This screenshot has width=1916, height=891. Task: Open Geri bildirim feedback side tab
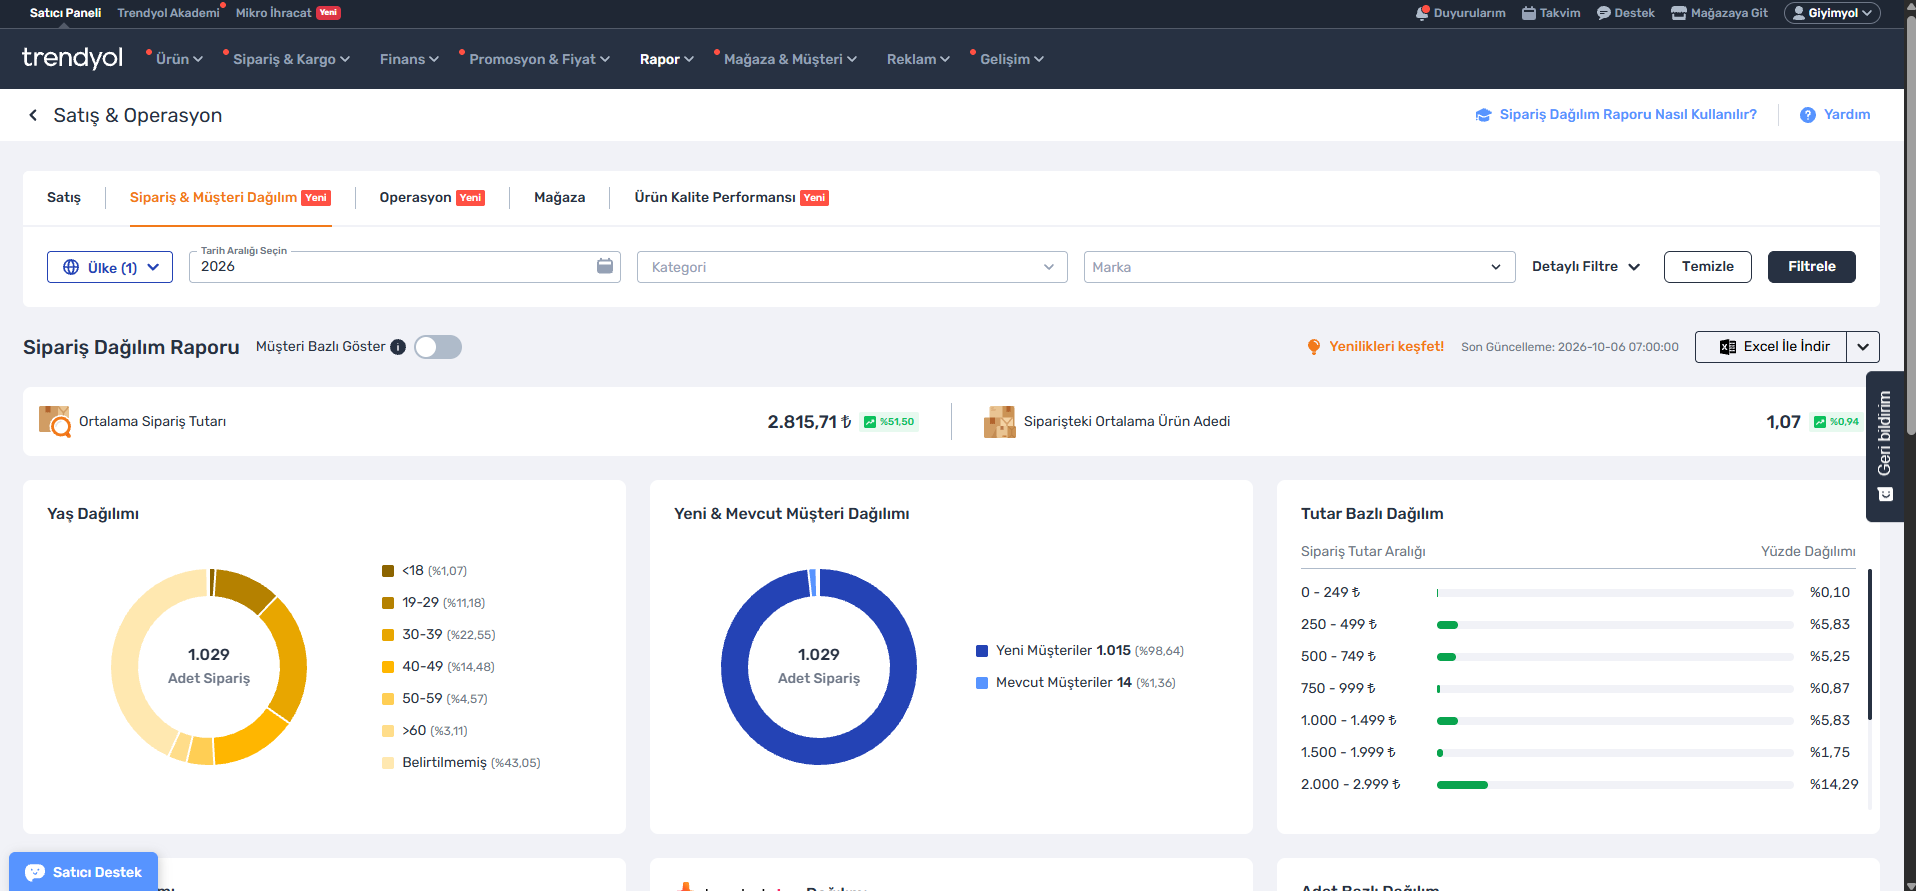(1885, 446)
